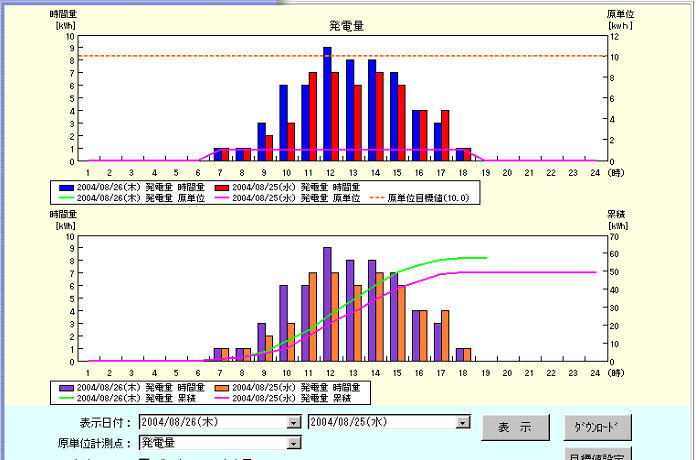The image size is (696, 460).
Task: Click the 表示 button
Action: pyautogui.click(x=515, y=428)
